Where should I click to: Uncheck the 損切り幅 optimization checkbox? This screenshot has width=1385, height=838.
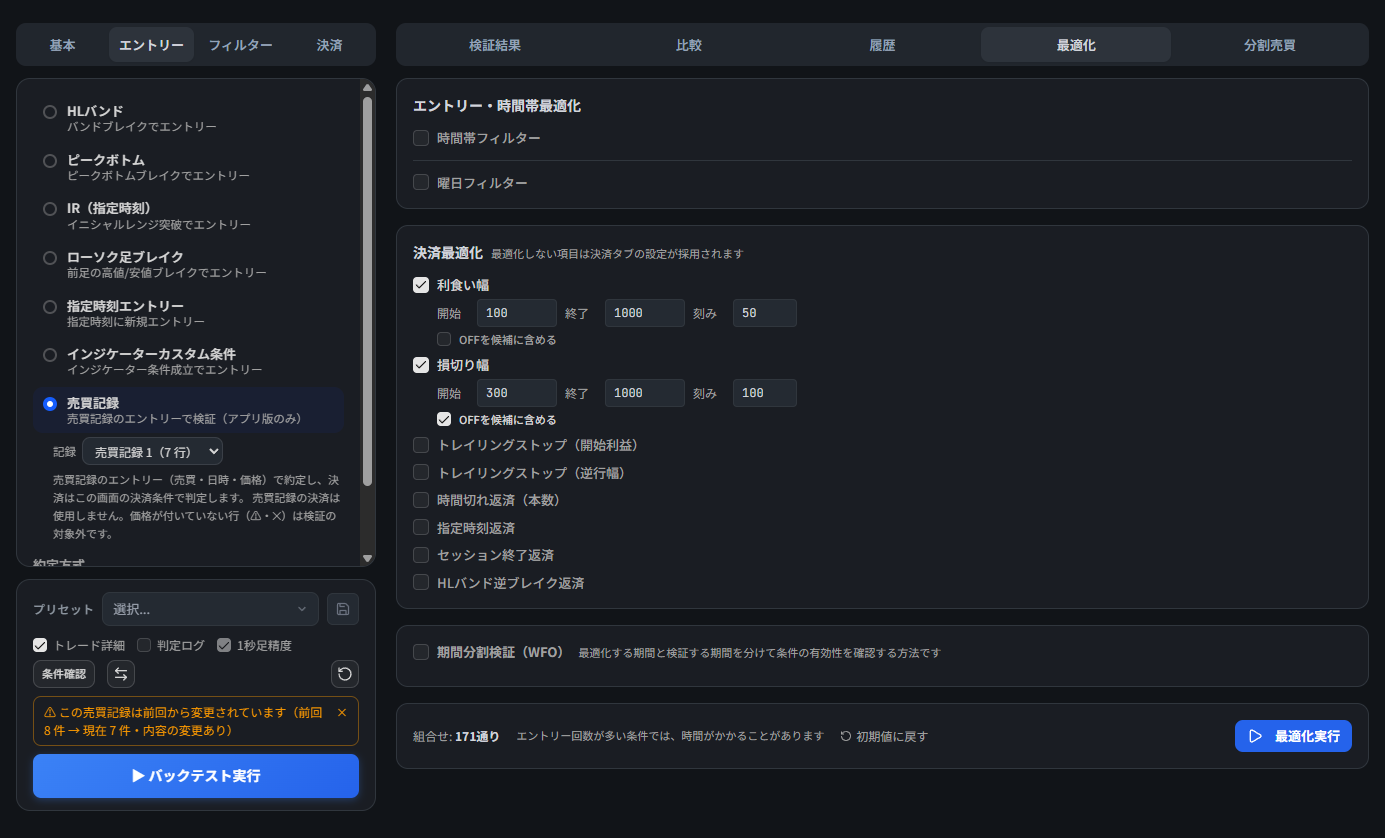pyautogui.click(x=421, y=365)
